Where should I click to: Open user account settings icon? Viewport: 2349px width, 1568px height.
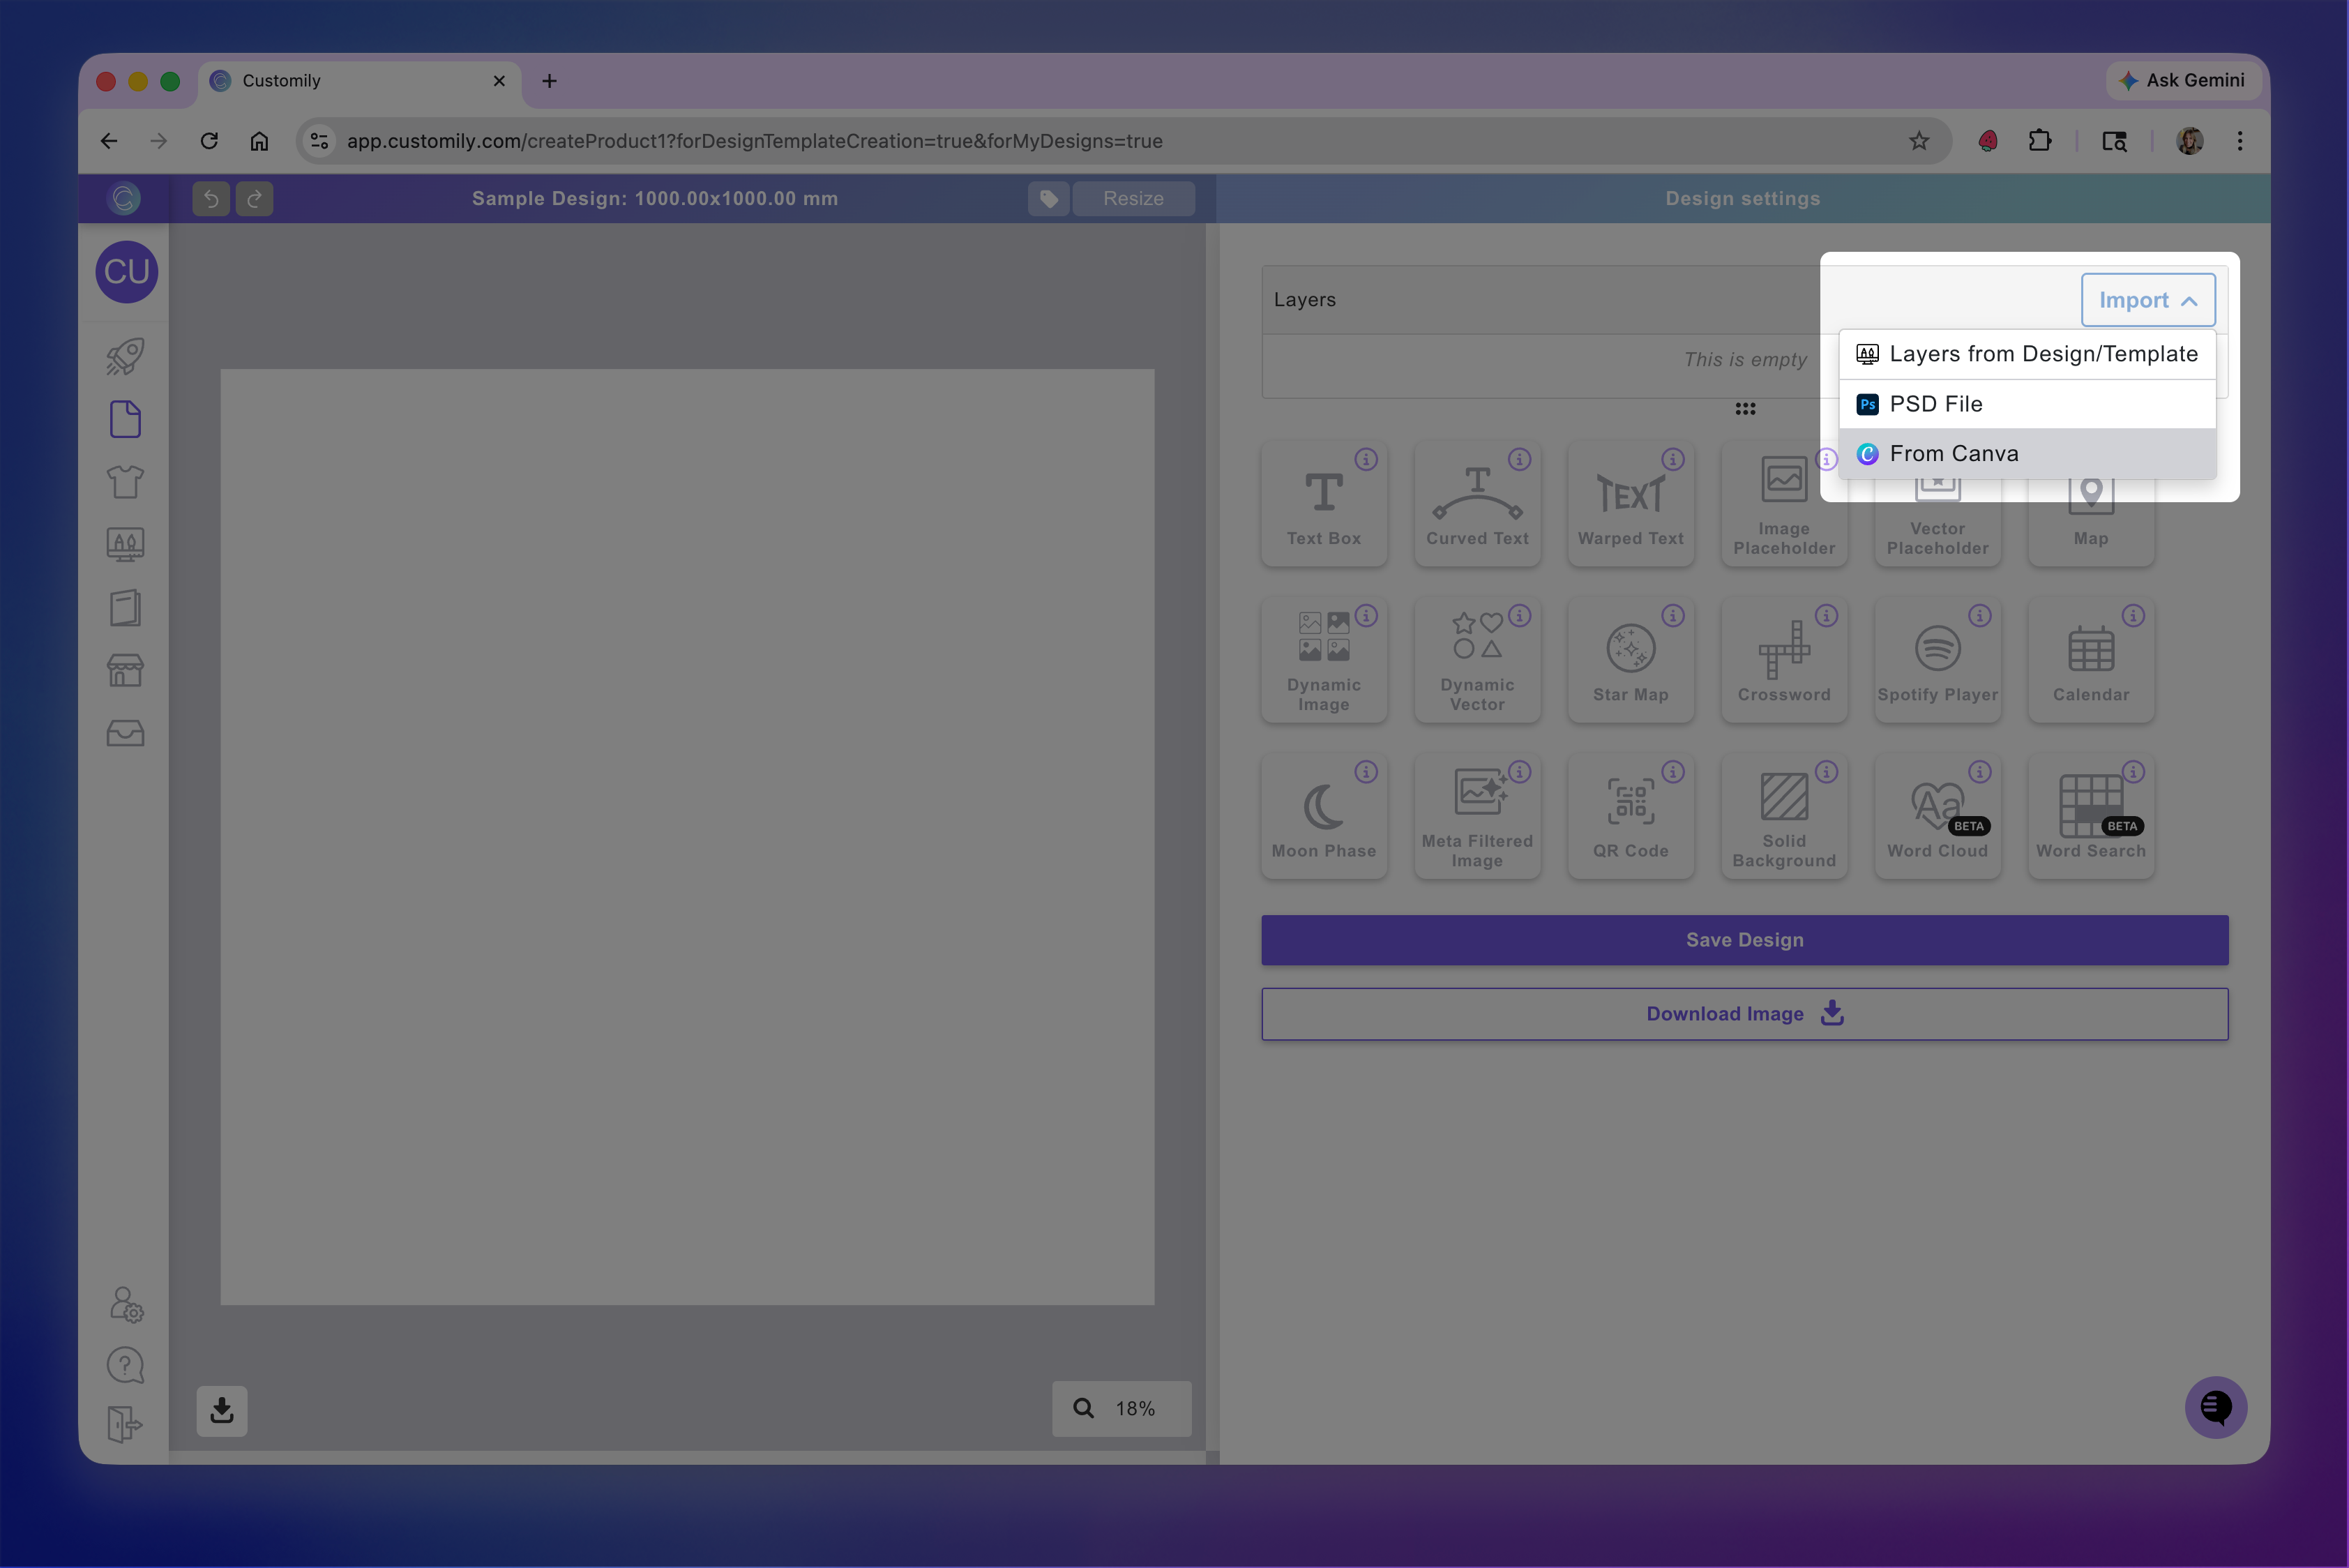(x=126, y=1304)
